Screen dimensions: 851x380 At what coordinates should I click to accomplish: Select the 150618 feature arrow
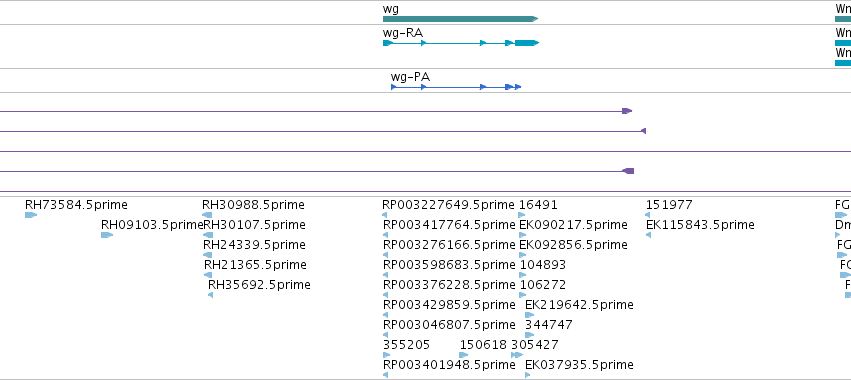click(463, 355)
